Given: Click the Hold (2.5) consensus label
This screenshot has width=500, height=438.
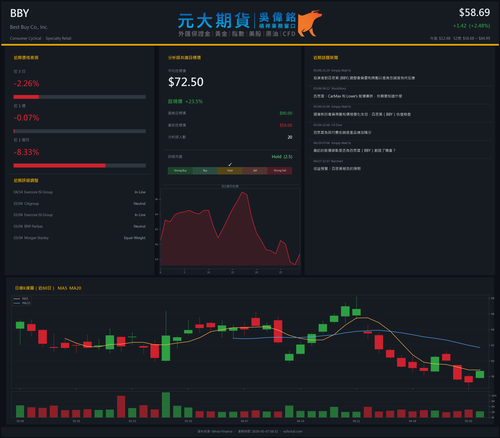Looking at the screenshot, I should point(282,157).
